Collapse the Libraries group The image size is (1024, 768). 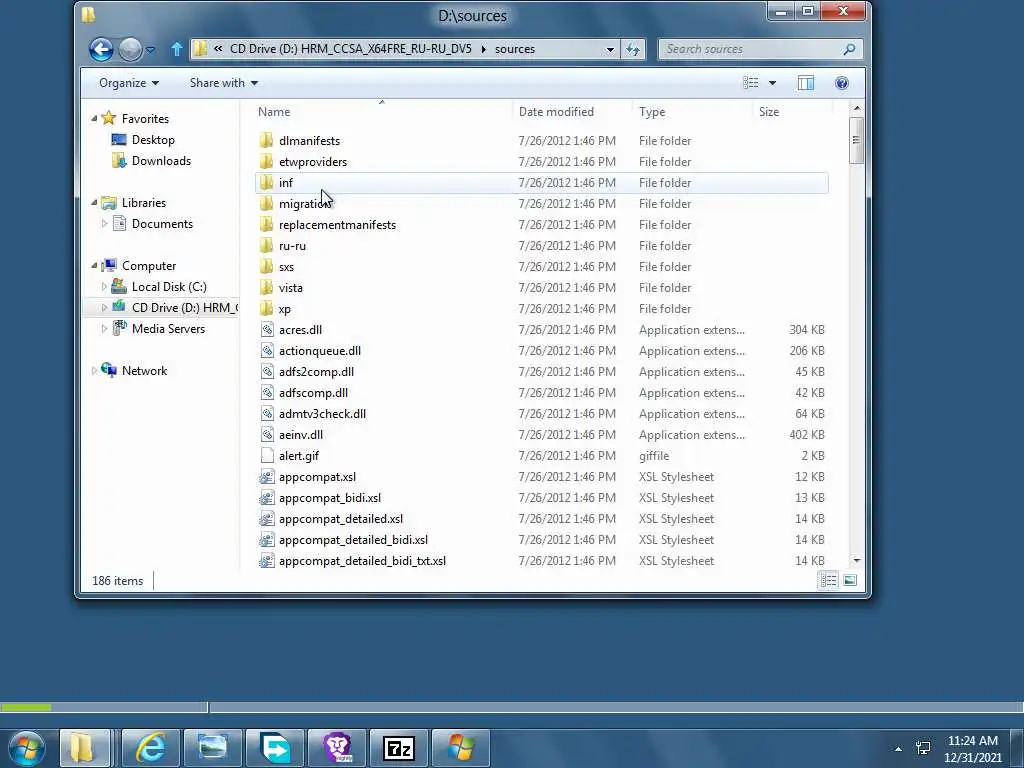(x=94, y=202)
